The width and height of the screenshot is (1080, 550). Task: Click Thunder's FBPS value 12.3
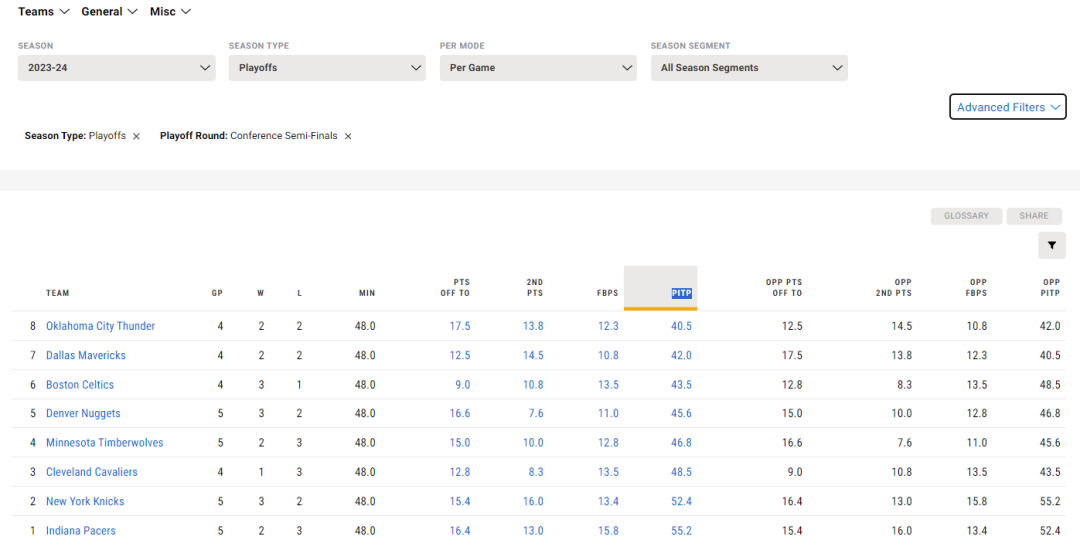(x=608, y=326)
